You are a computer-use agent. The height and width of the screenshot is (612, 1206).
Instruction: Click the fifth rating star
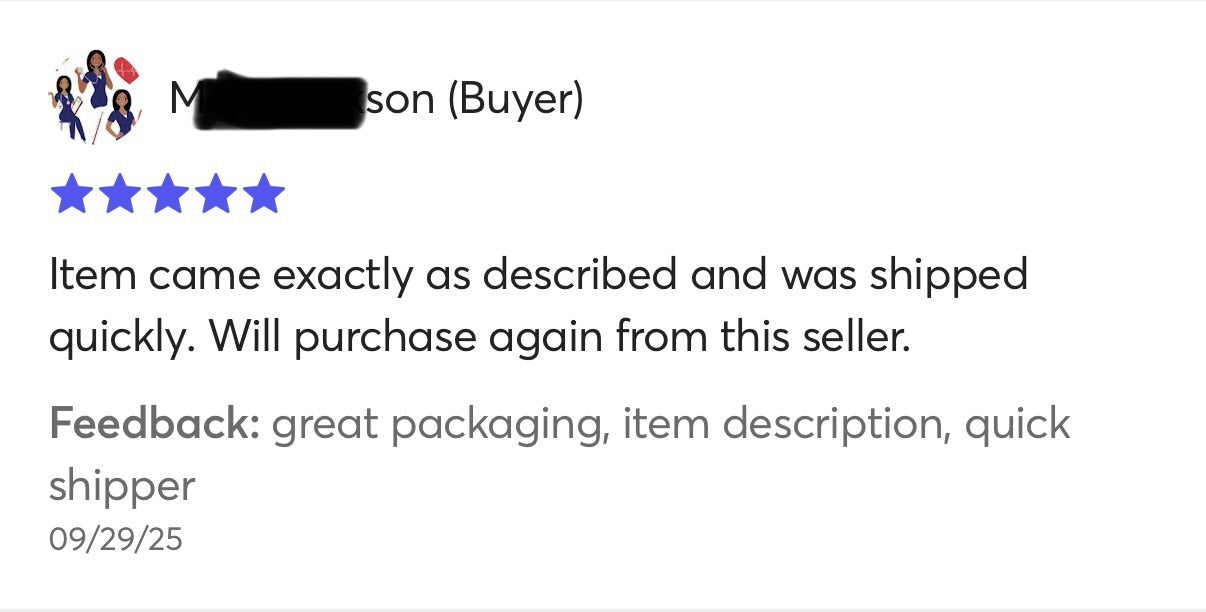[264, 195]
